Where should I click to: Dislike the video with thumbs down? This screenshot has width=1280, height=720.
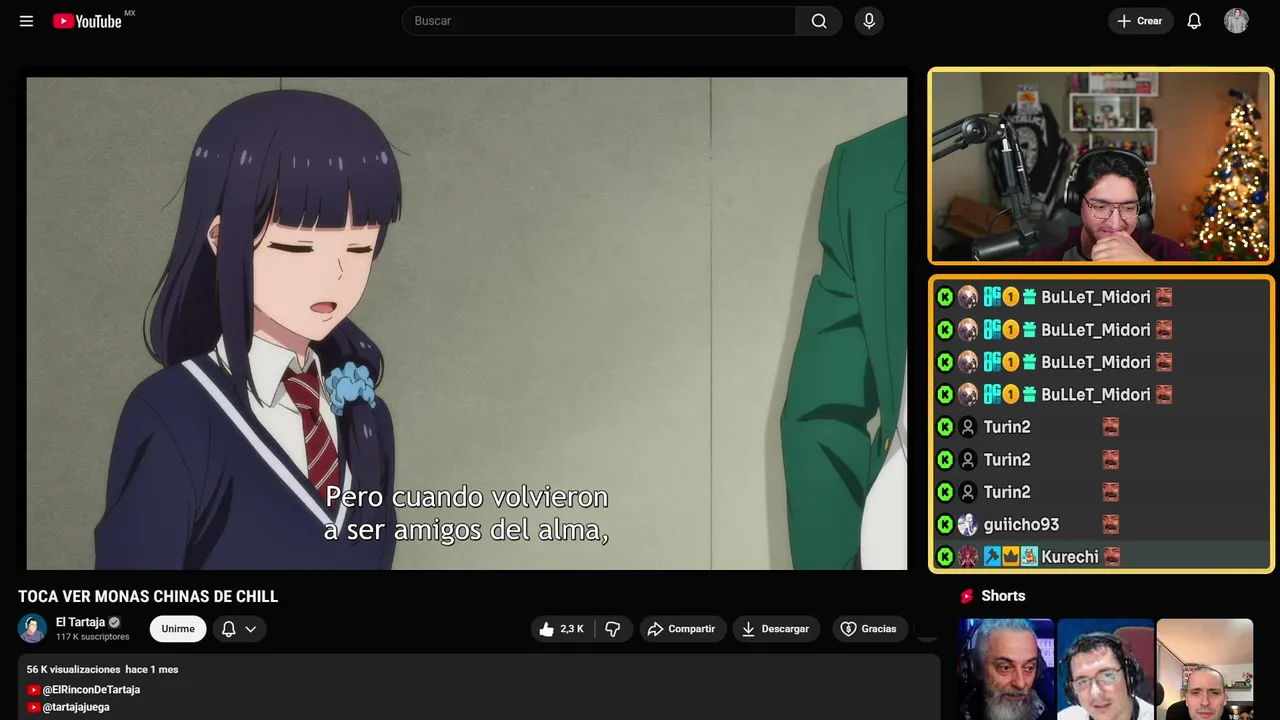tap(613, 629)
